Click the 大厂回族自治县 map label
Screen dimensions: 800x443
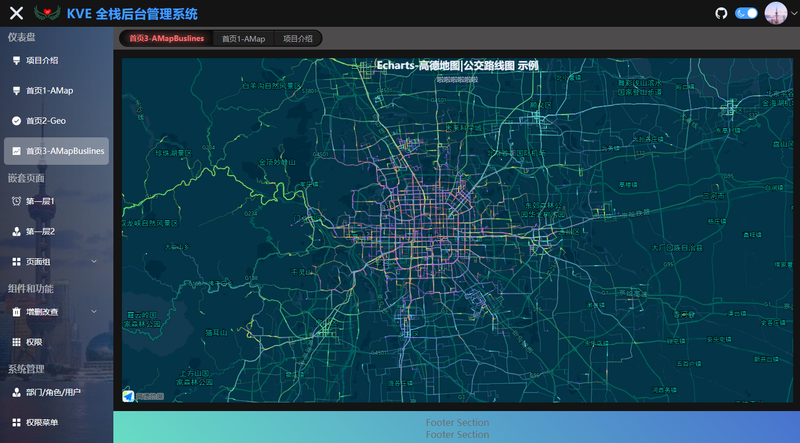tap(677, 248)
